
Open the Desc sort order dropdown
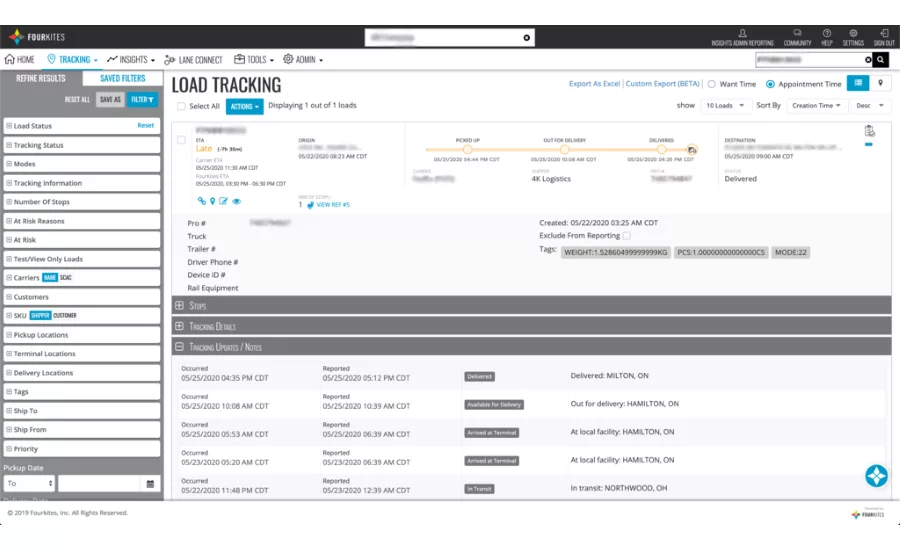[x=870, y=106]
